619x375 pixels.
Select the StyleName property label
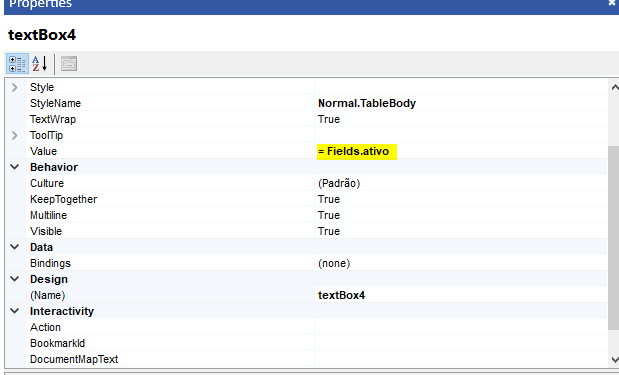pos(55,103)
